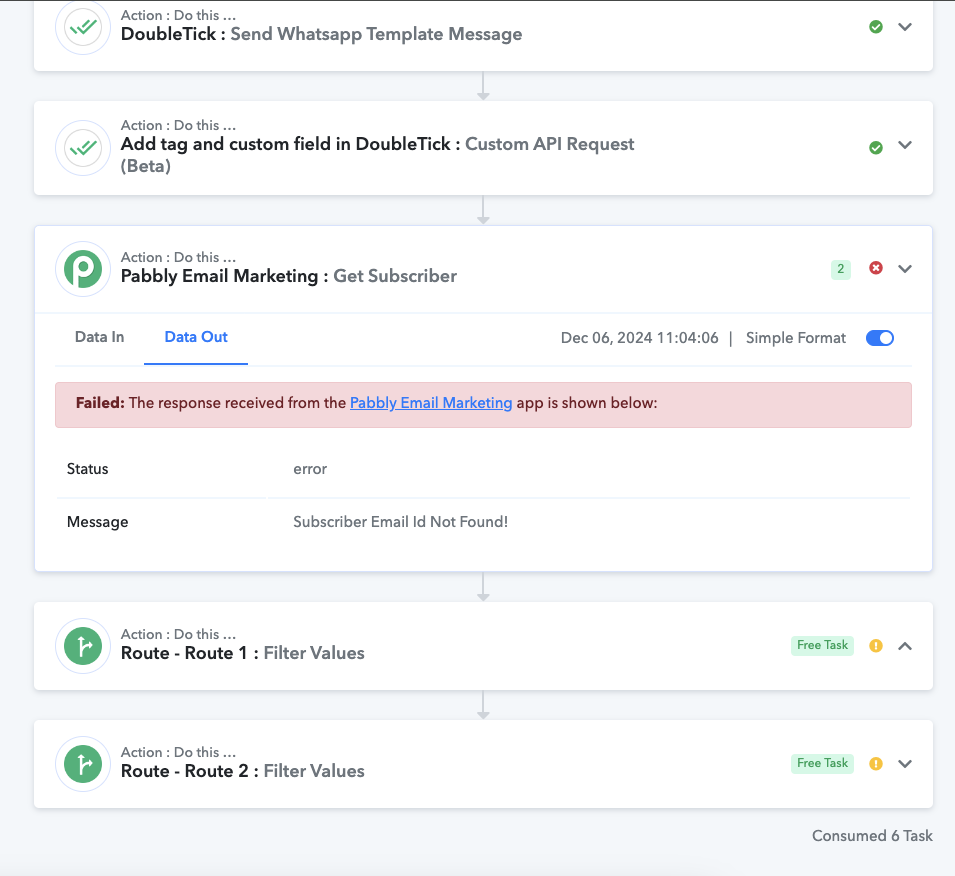Click yellow warning icon on Route 1
This screenshot has width=955, height=876.
876,646
